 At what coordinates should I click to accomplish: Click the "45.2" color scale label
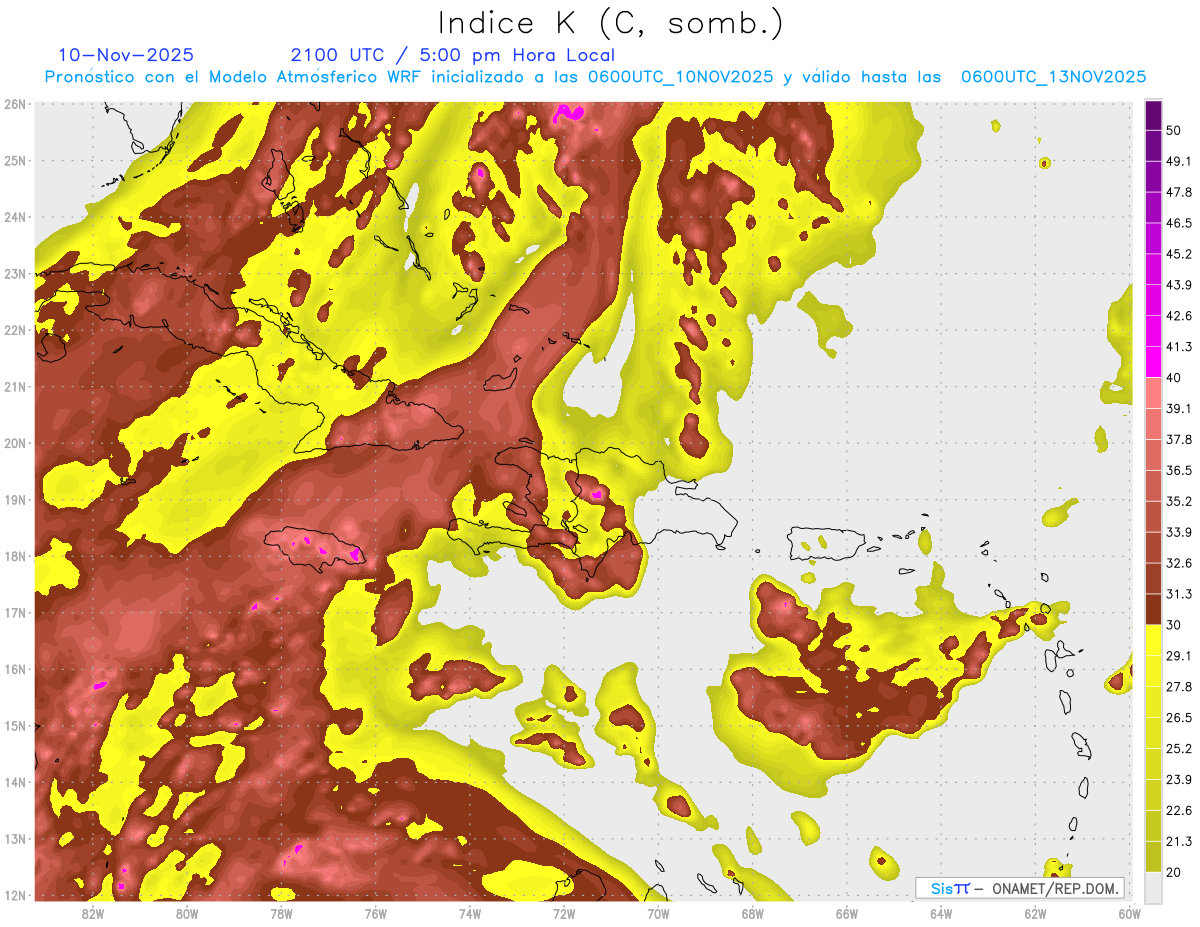pyautogui.click(x=1179, y=254)
